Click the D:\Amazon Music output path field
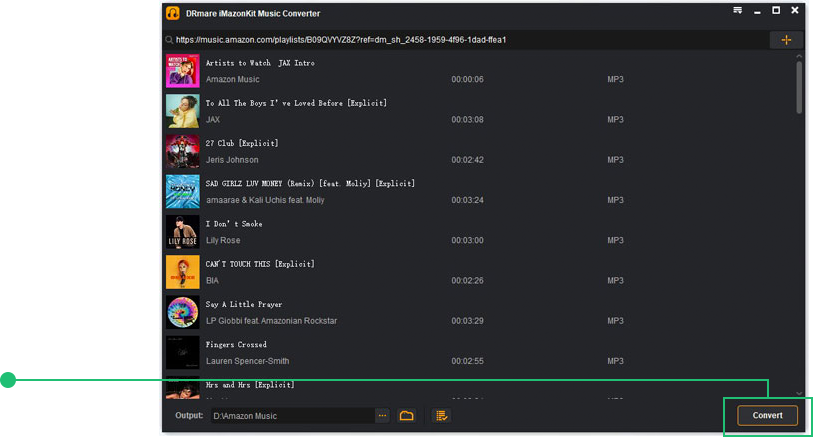 (293, 416)
